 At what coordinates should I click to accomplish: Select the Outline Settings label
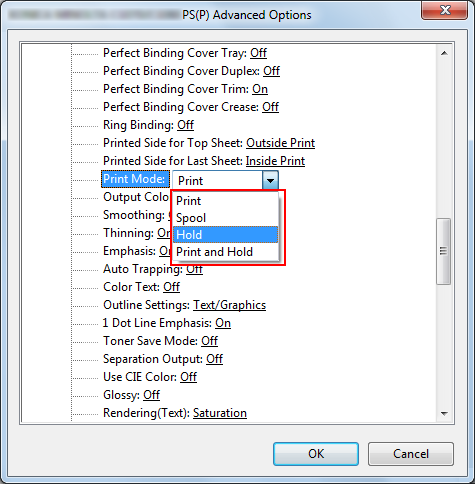(x=147, y=305)
